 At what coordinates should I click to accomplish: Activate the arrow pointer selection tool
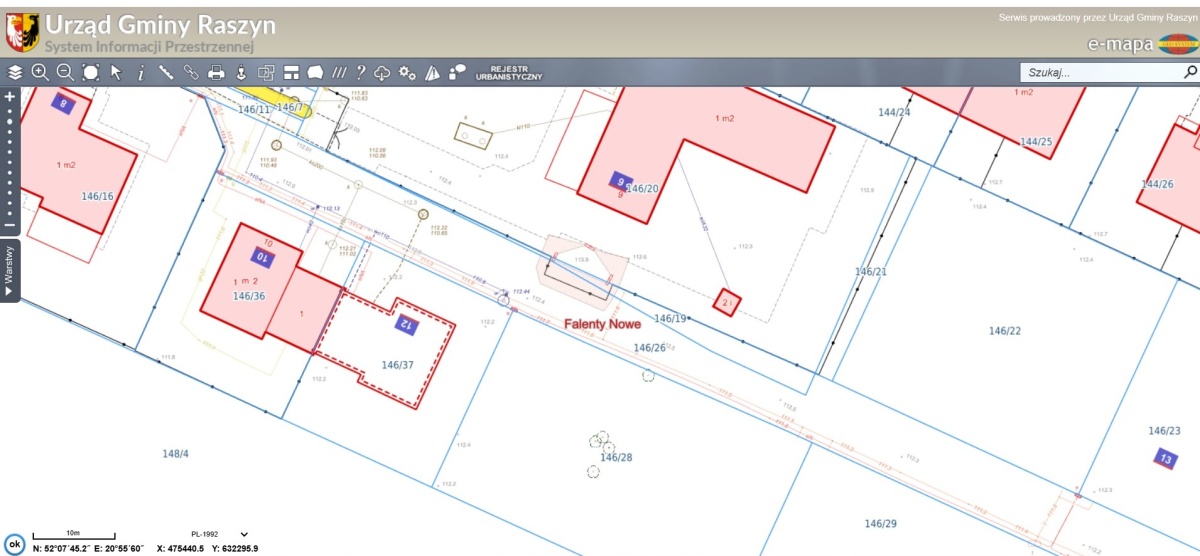(x=116, y=72)
